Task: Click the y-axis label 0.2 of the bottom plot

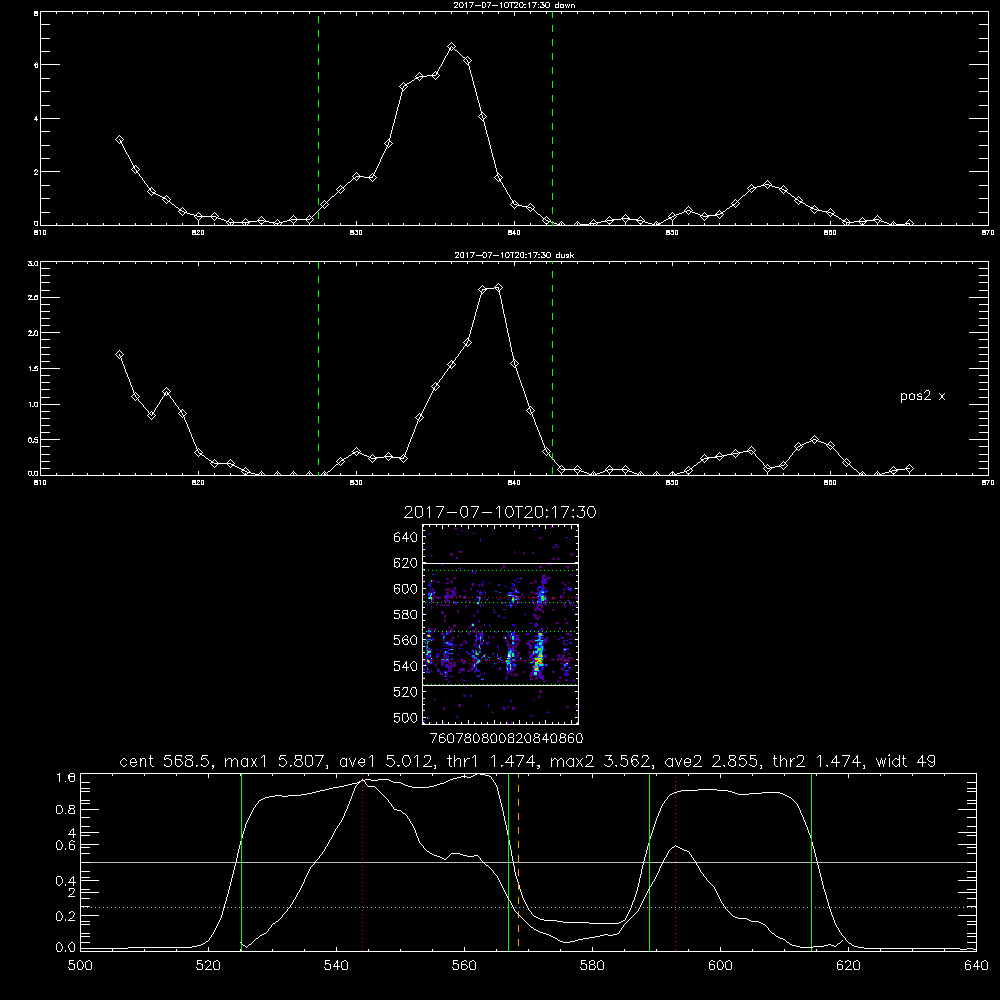Action: (66, 916)
